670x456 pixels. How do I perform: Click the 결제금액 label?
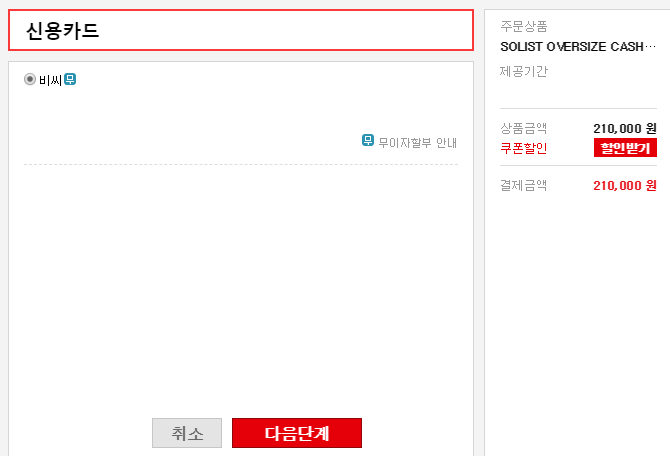tap(524, 185)
